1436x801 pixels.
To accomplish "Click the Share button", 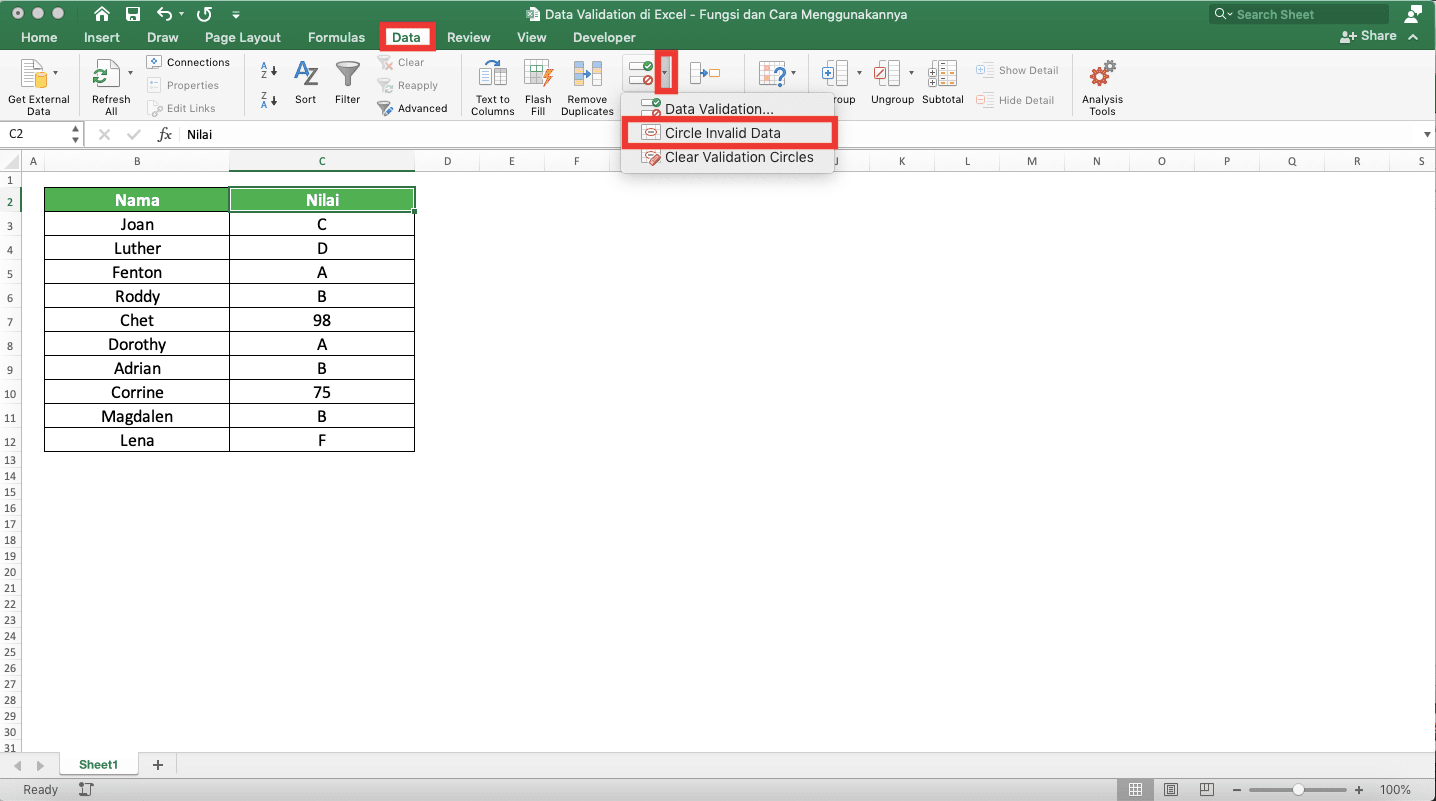I will 1368,36.
